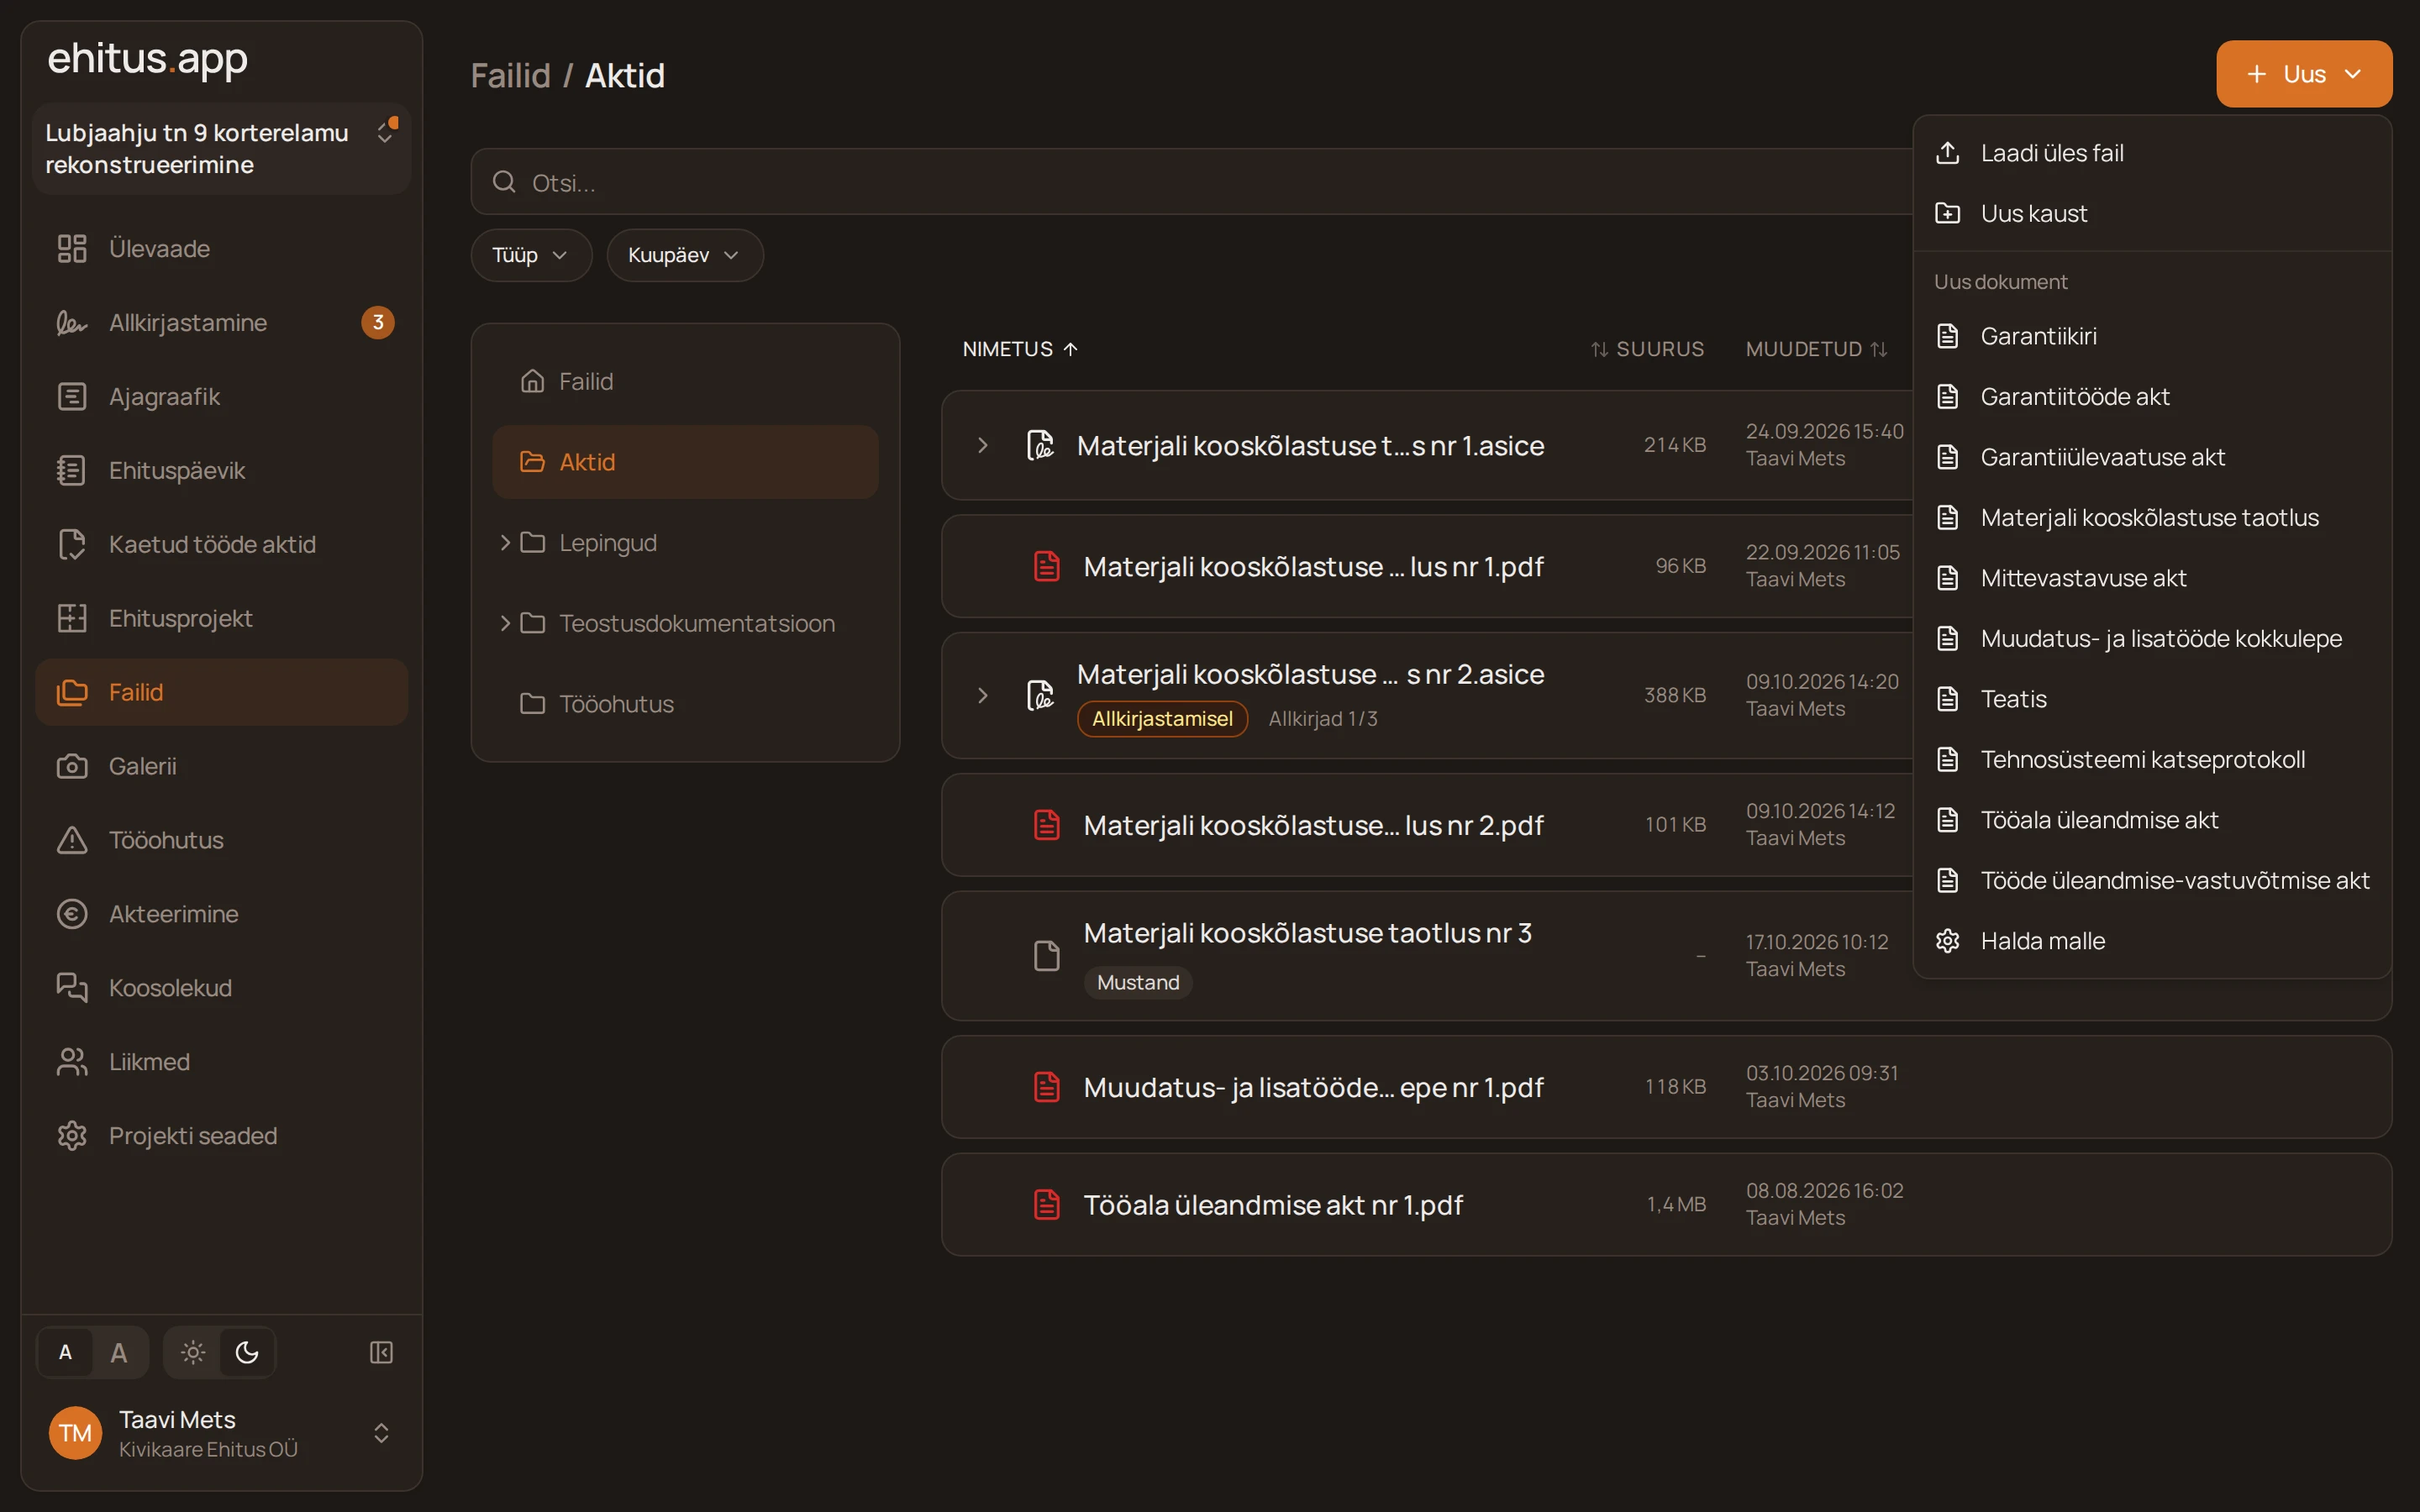Click the orange Uus button

coord(2304,74)
